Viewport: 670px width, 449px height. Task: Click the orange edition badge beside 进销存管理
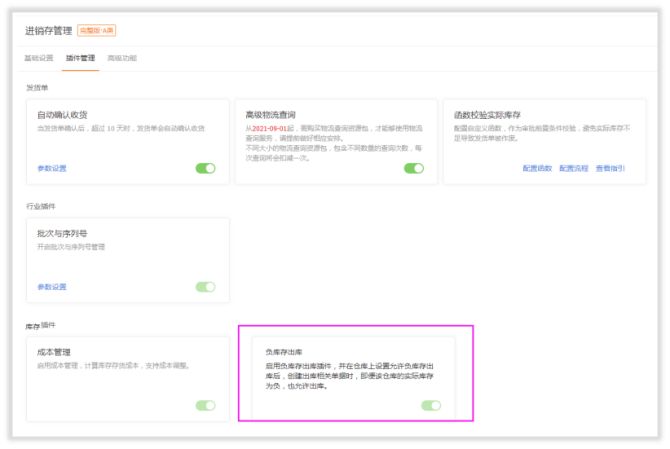point(95,30)
